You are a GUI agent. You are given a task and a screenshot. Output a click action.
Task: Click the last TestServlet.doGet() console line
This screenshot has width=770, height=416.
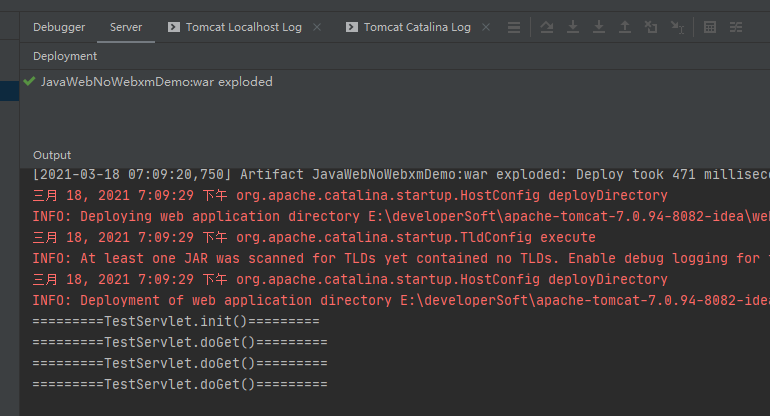click(x=179, y=384)
